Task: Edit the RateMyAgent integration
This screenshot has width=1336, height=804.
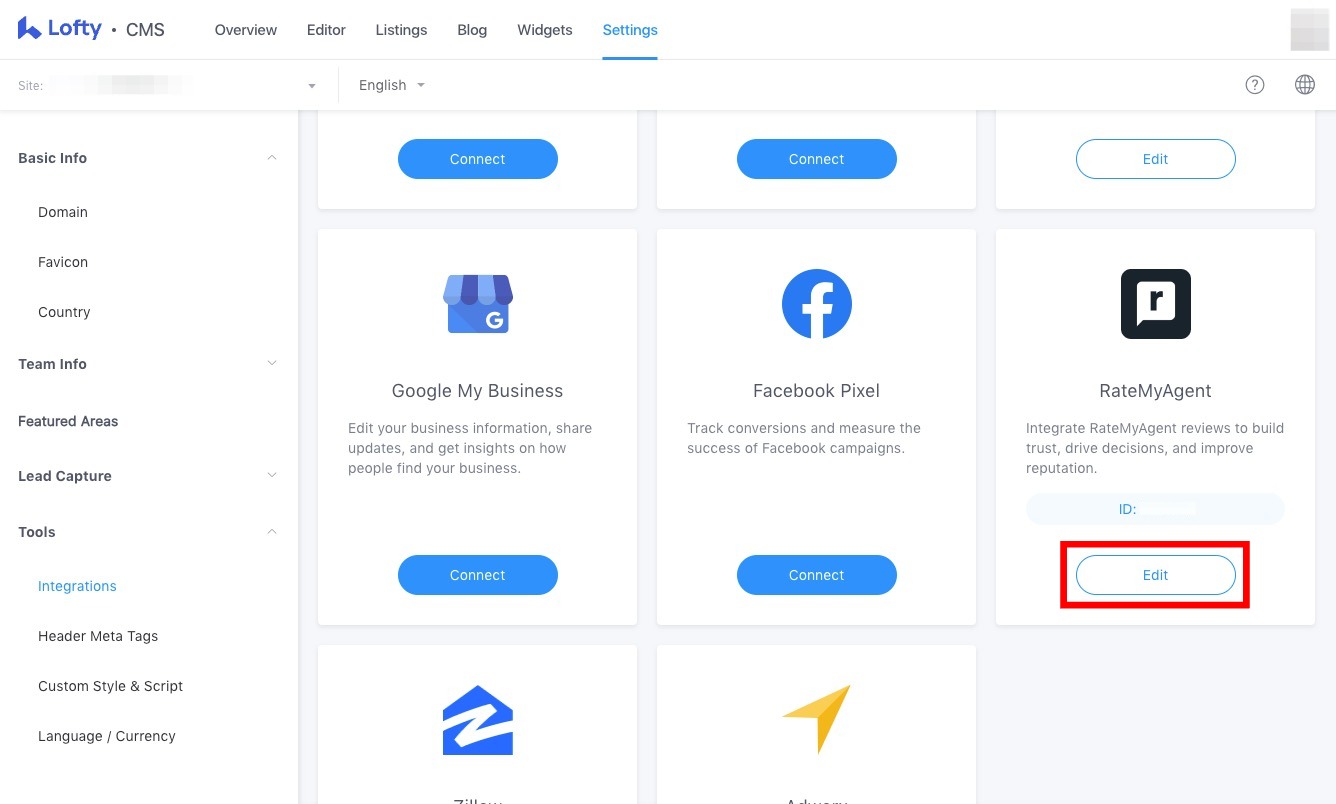Action: [x=1156, y=575]
